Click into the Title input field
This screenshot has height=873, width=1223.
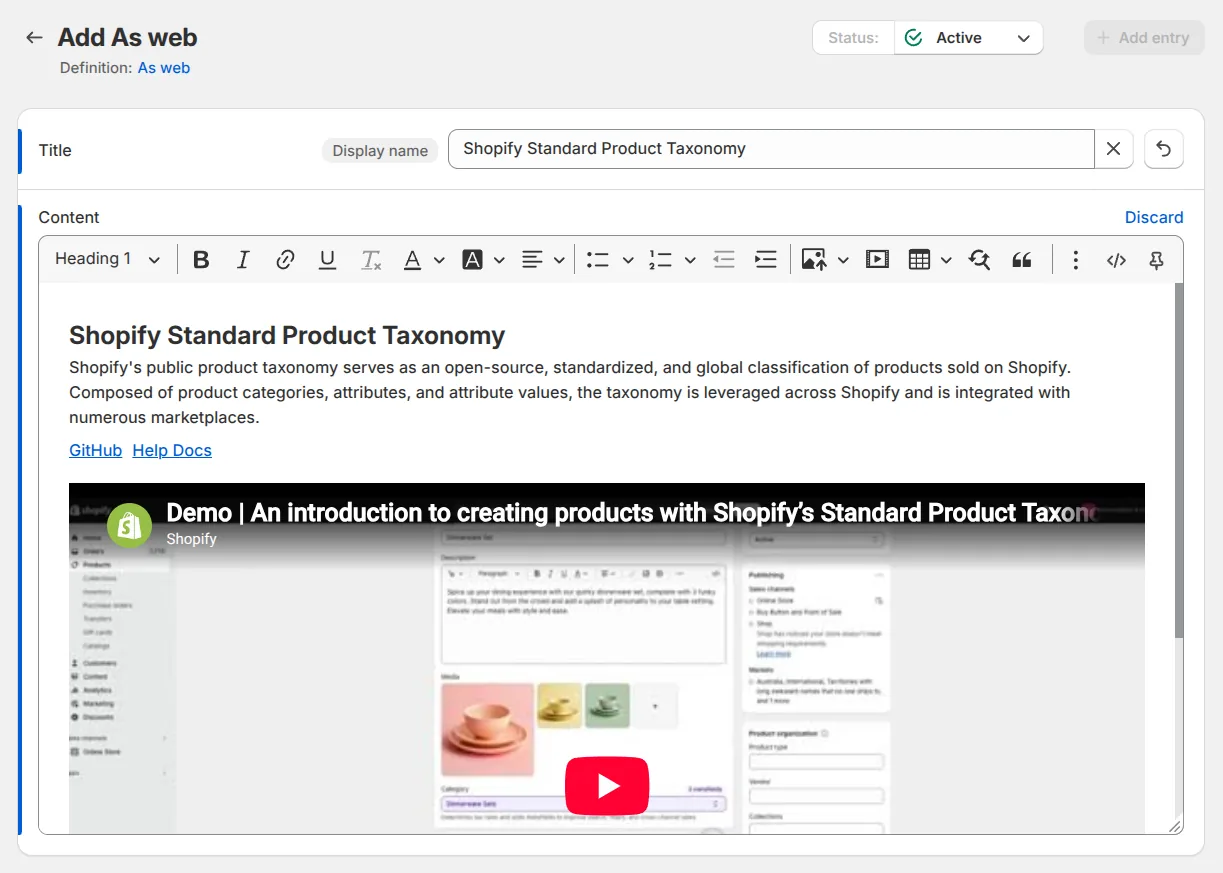click(771, 149)
